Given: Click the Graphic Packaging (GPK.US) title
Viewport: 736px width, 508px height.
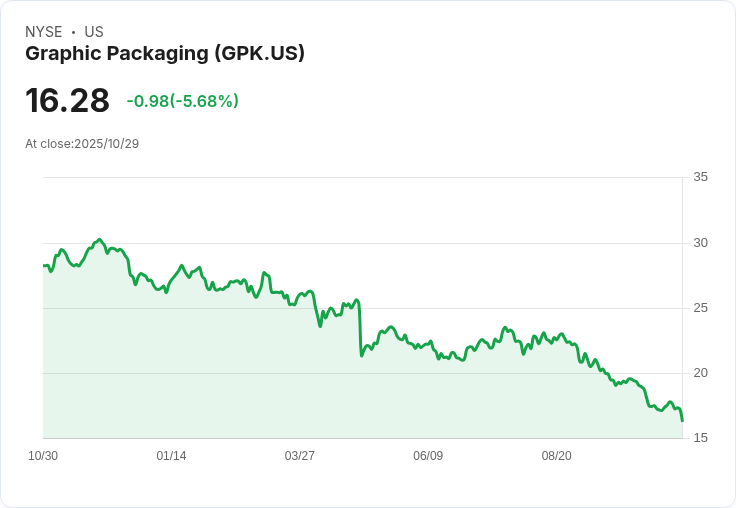Looking at the screenshot, I should click(x=165, y=54).
